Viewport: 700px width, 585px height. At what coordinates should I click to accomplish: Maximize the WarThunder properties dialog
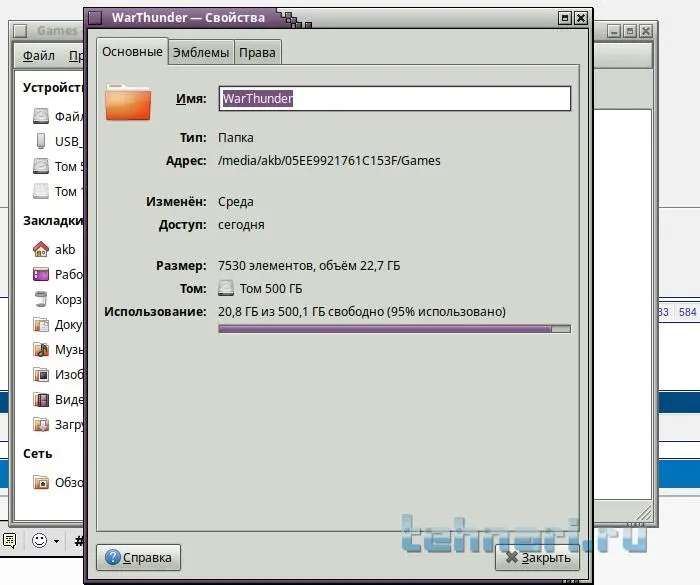click(565, 18)
